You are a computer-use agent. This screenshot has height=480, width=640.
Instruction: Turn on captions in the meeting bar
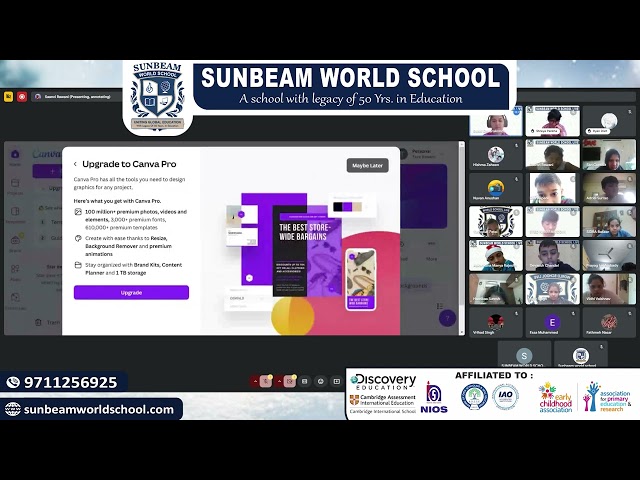pos(304,381)
